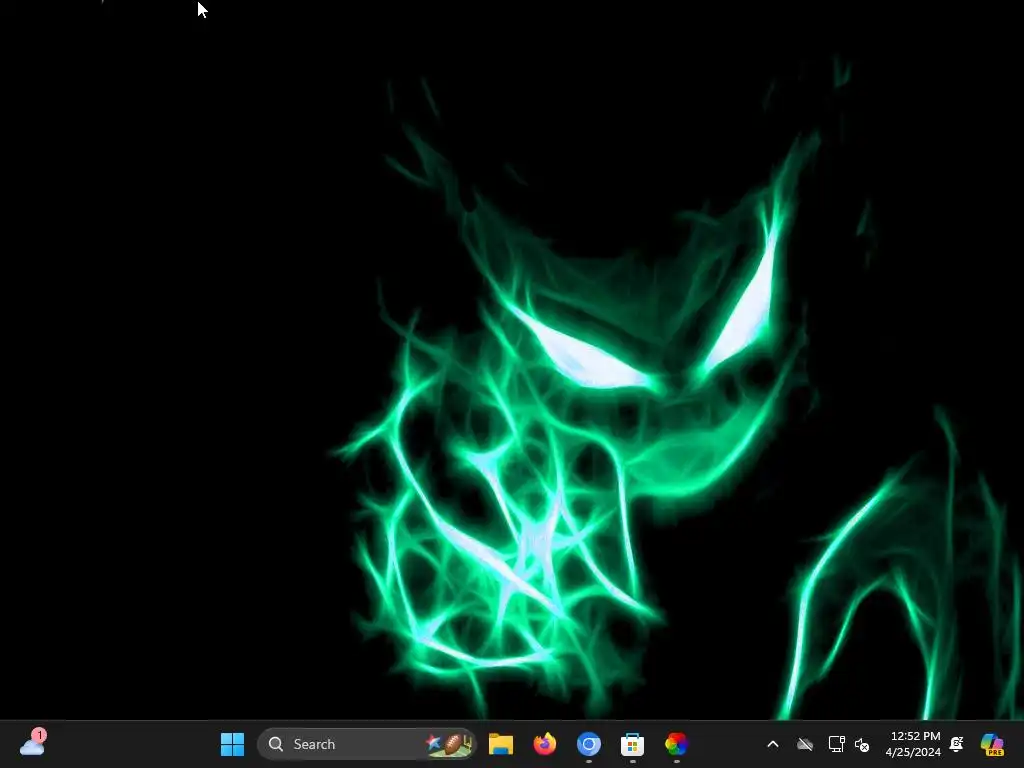Open the OneDrive cloud tray icon
The image size is (1024, 768).
pos(805,744)
